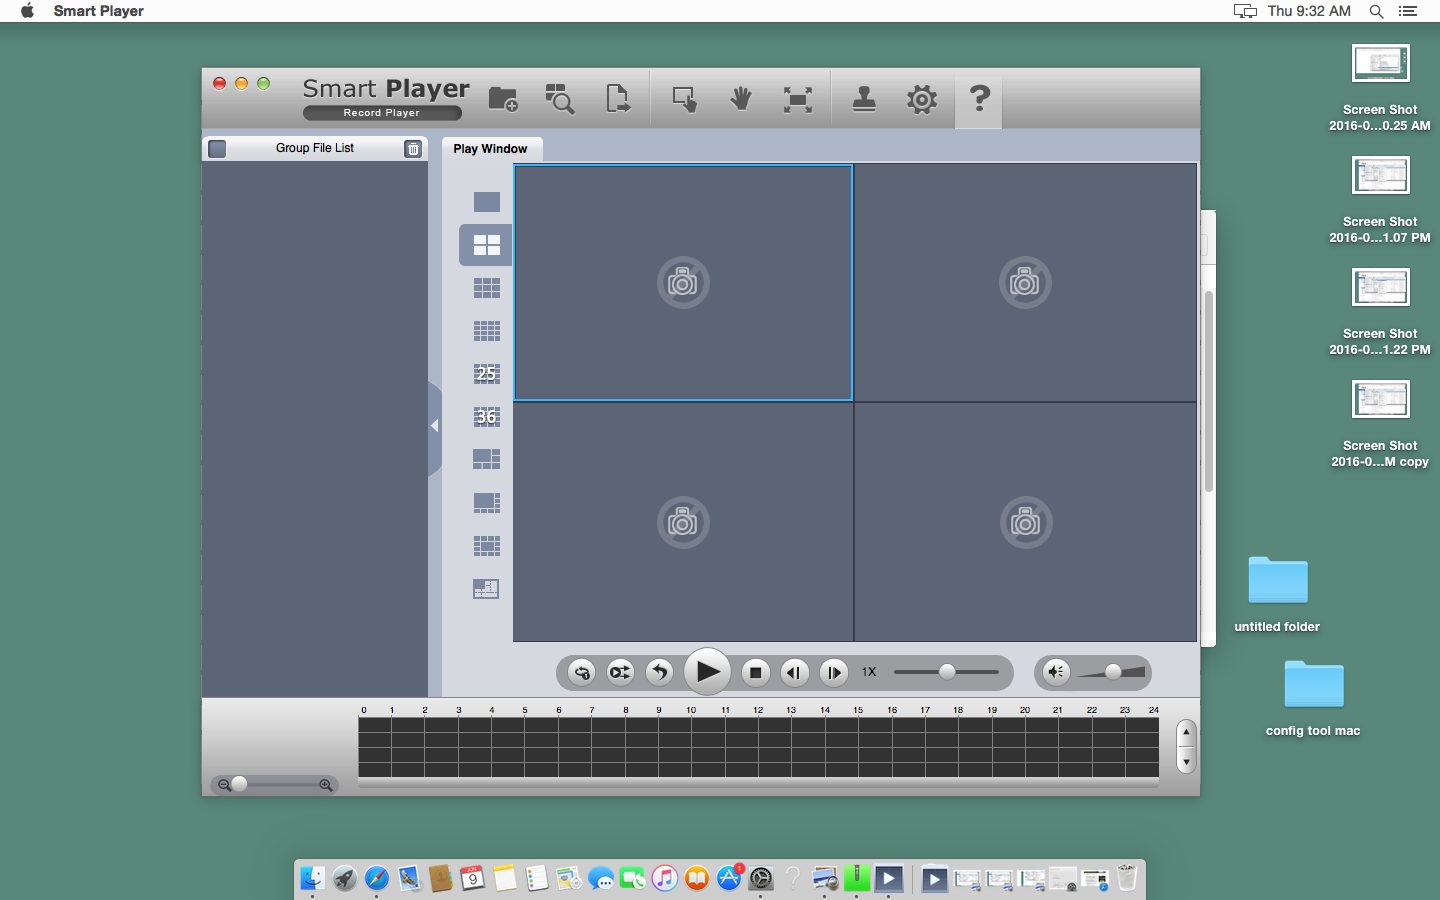Select the bottom-left video pane
This screenshot has width=1440, height=900.
(683, 522)
